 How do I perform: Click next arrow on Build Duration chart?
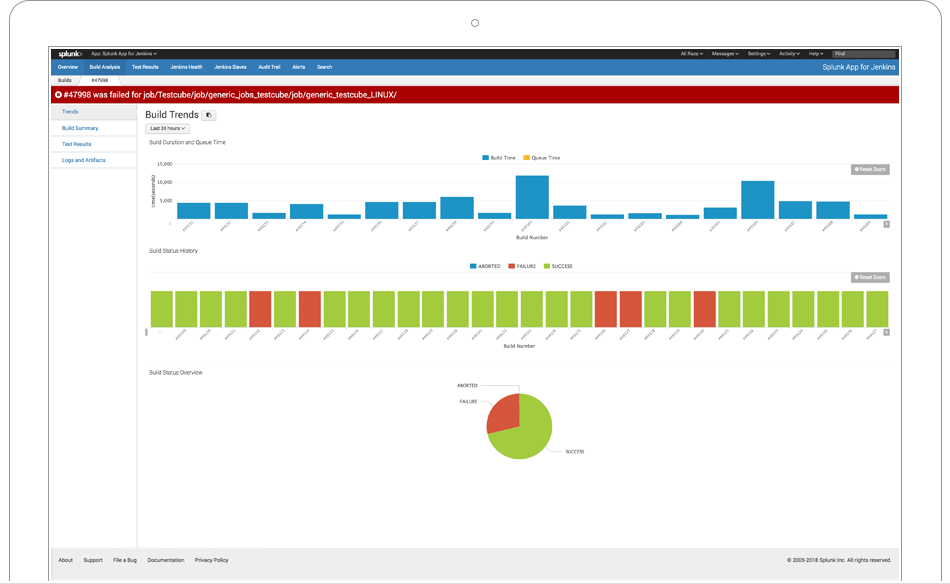coord(886,224)
